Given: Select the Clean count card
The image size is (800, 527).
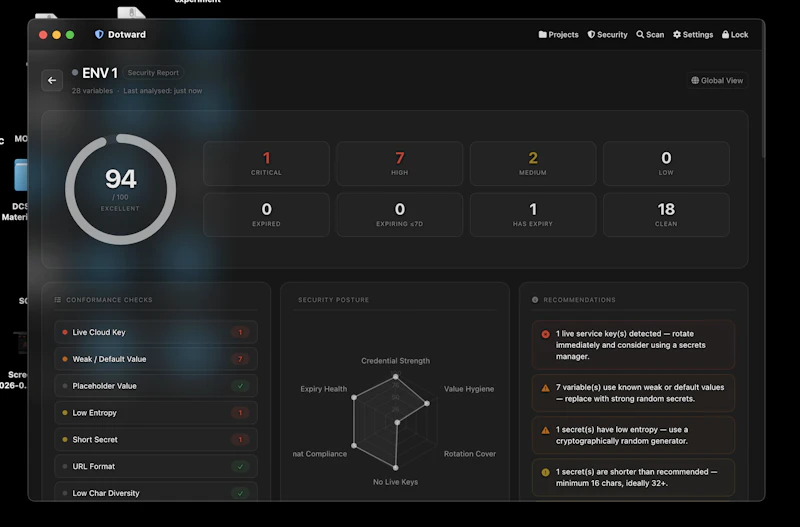Looking at the screenshot, I should point(666,215).
